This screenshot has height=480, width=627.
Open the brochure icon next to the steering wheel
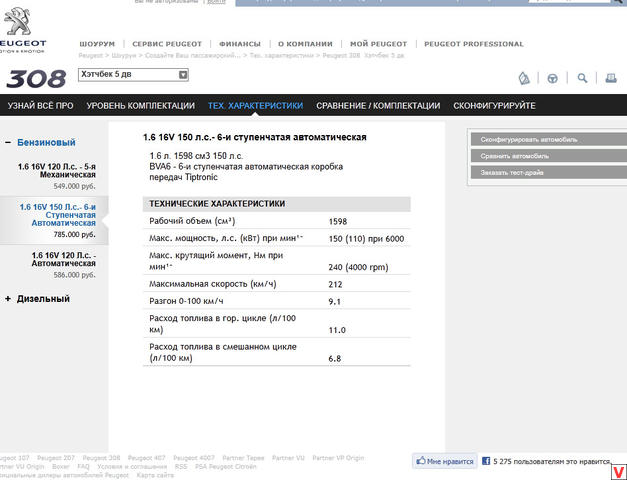pyautogui.click(x=524, y=78)
